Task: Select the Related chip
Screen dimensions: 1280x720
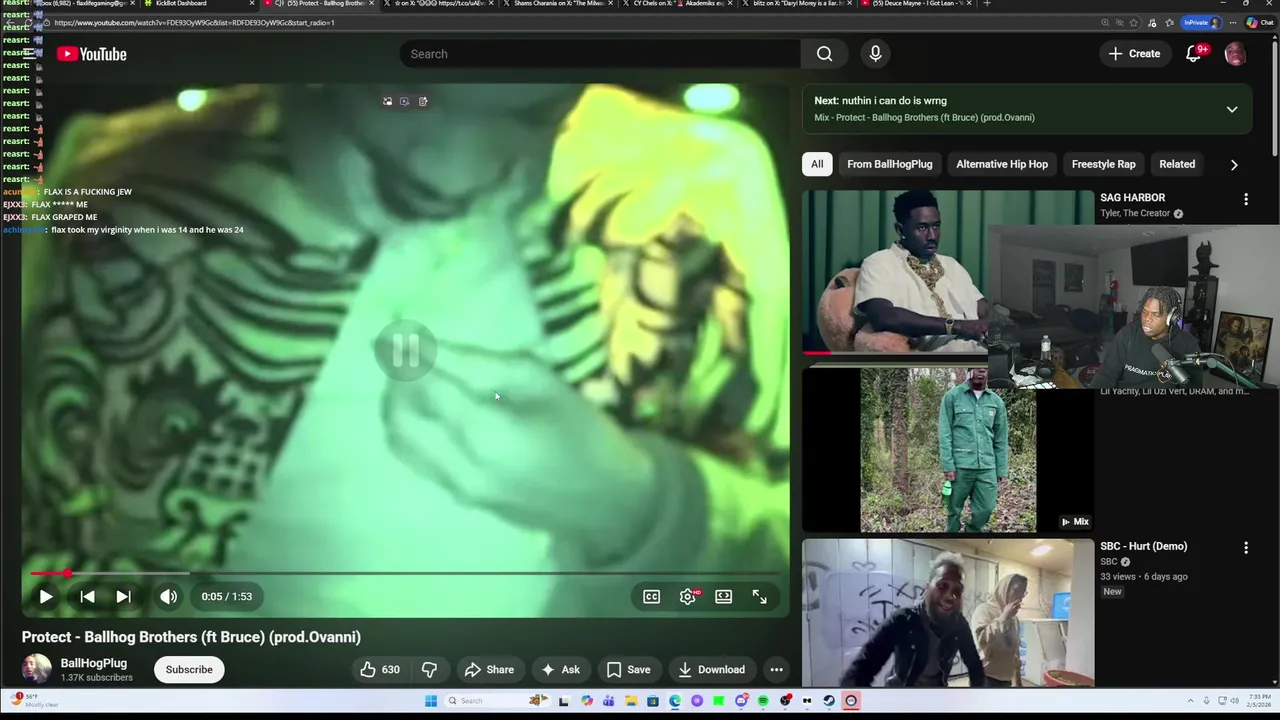Action: 1177,164
